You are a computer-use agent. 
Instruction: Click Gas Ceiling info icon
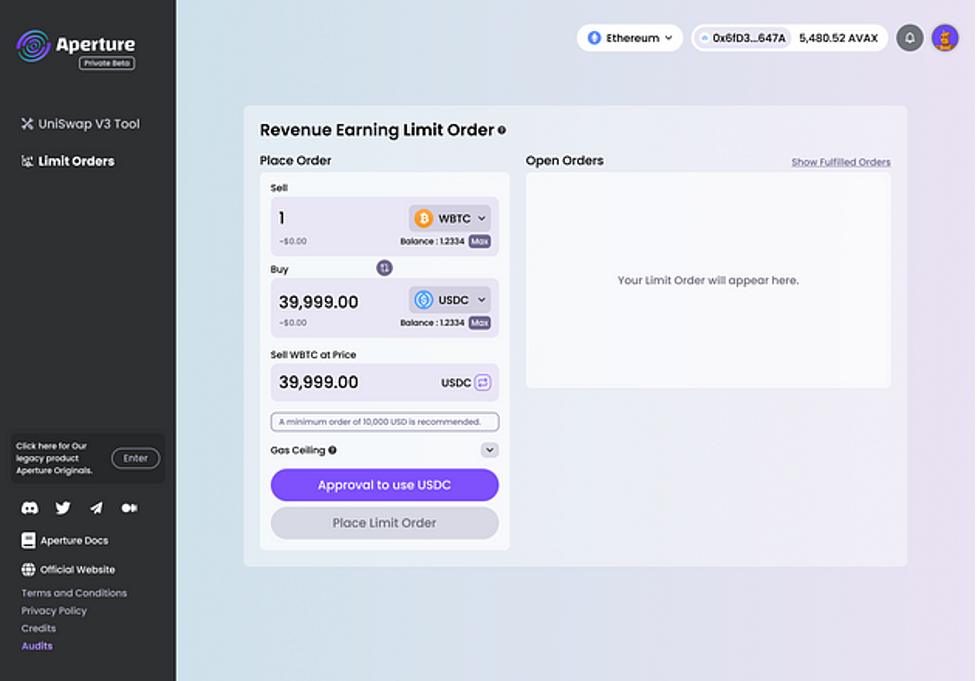click(x=333, y=450)
